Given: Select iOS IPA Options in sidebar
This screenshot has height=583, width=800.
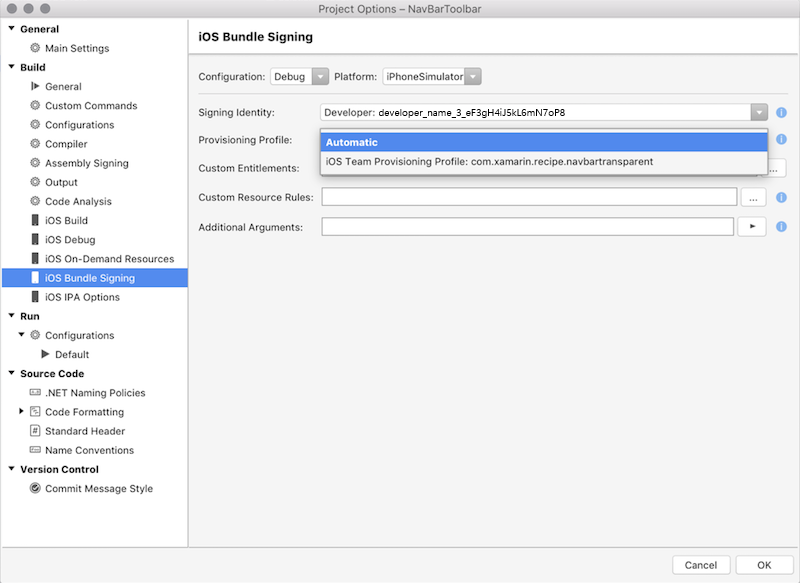Looking at the screenshot, I should (33, 296).
